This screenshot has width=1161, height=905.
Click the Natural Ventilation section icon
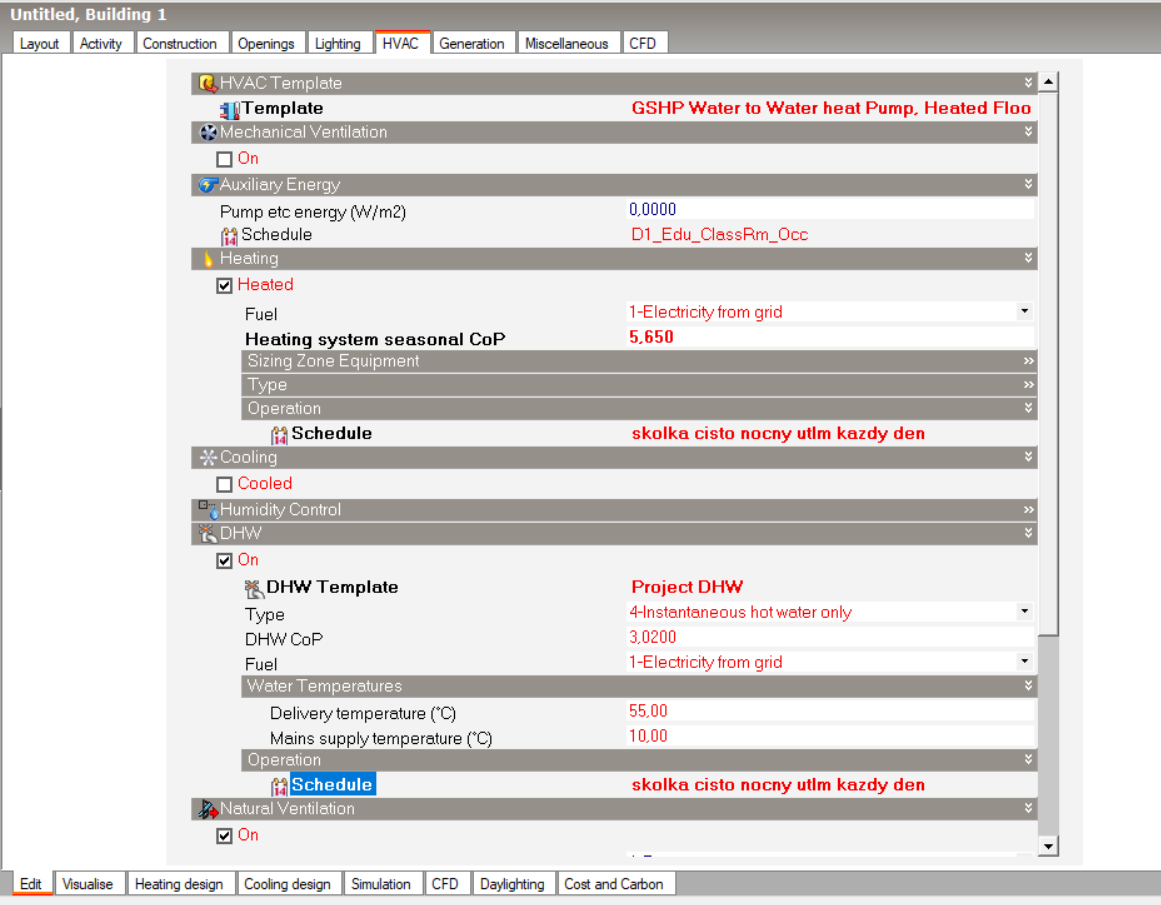point(208,809)
